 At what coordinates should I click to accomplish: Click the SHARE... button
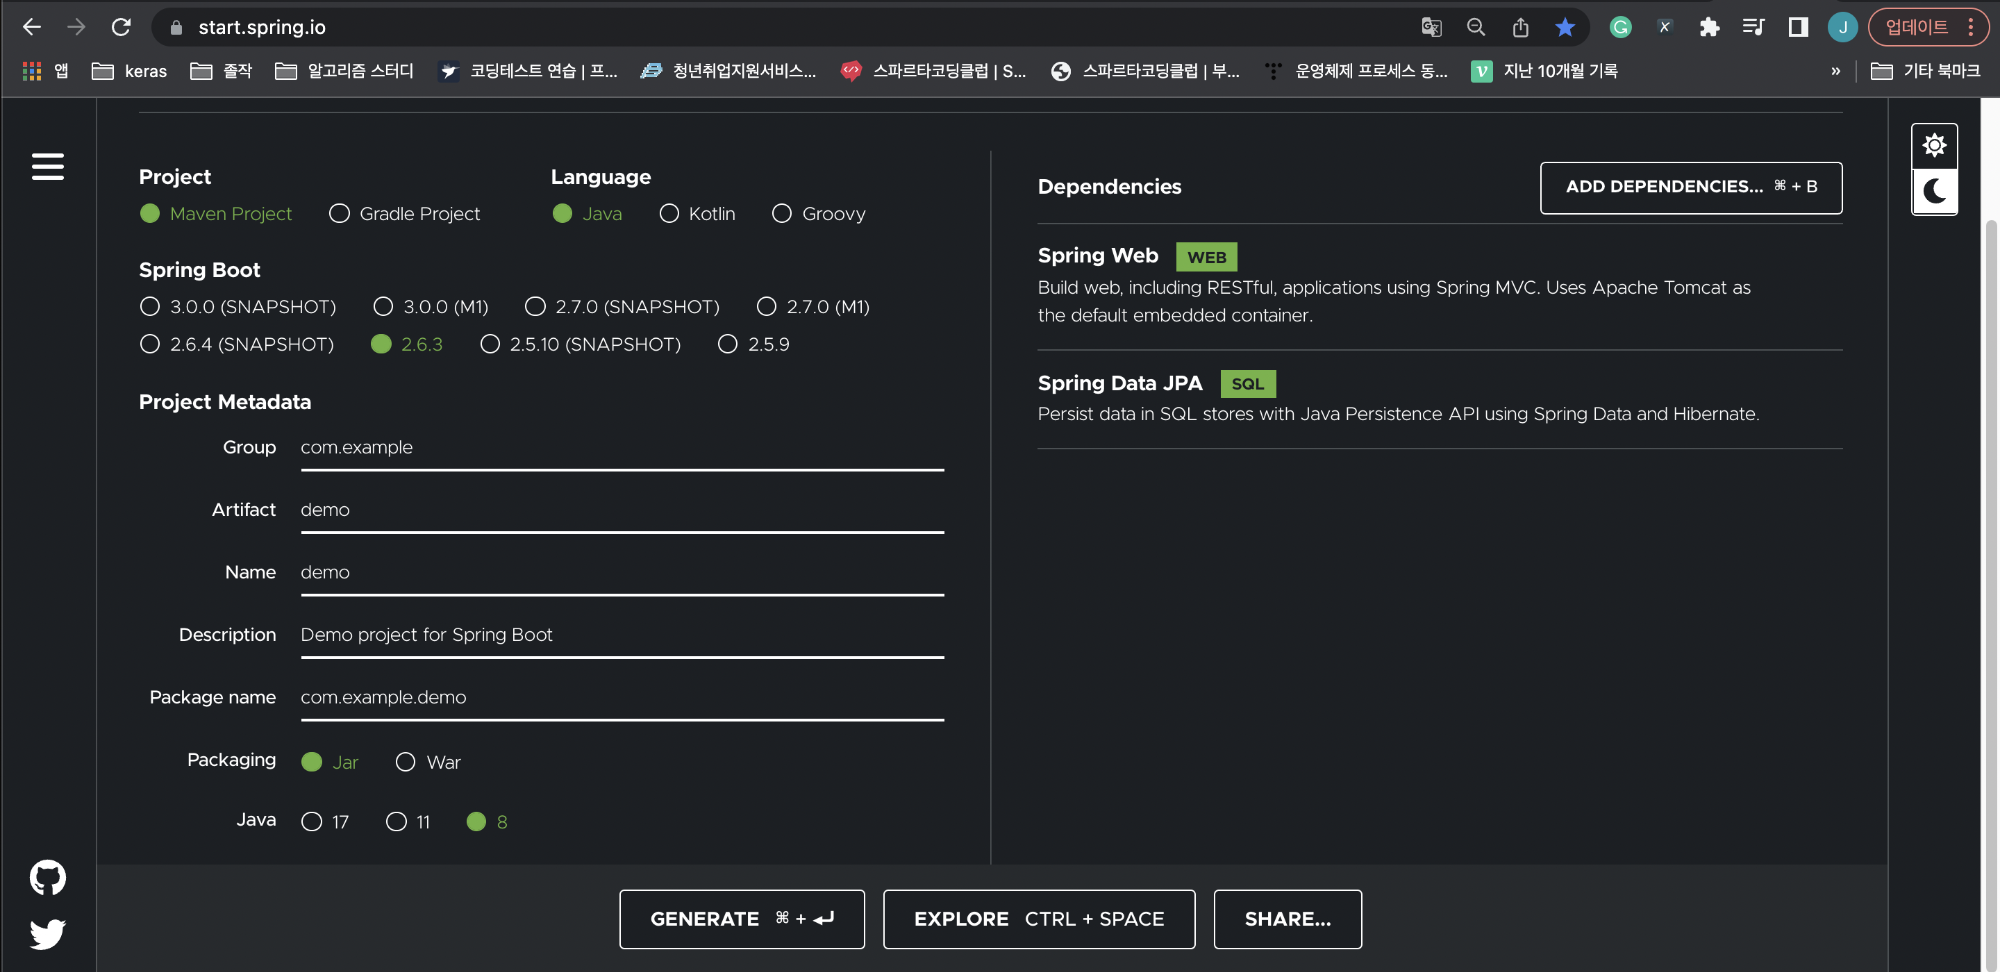pyautogui.click(x=1288, y=919)
